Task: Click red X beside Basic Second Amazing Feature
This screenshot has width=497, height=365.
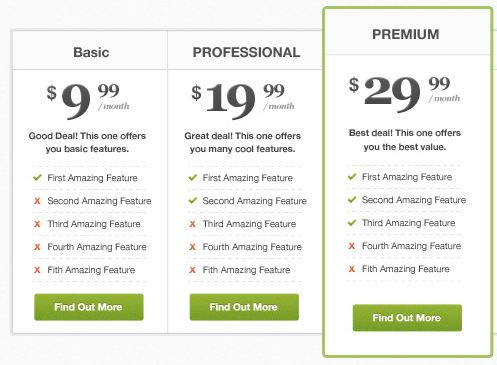Action: (37, 201)
